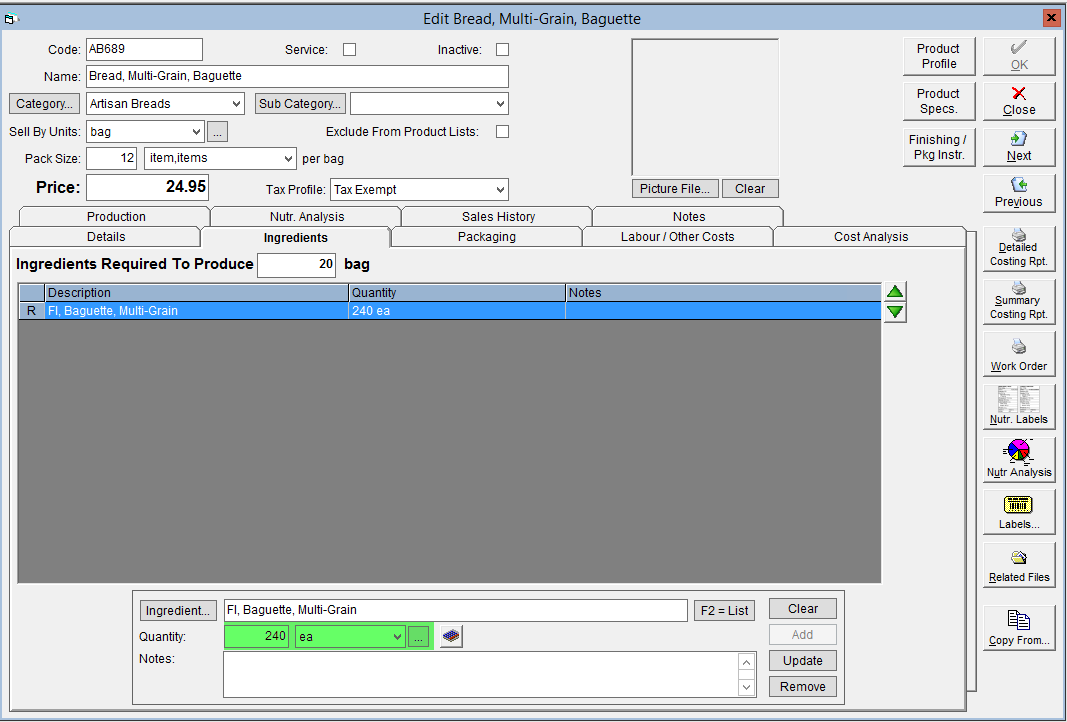Viewport: 1067px width, 722px height.
Task: Click ellipsis button beside Sell By Units
Action: (217, 131)
